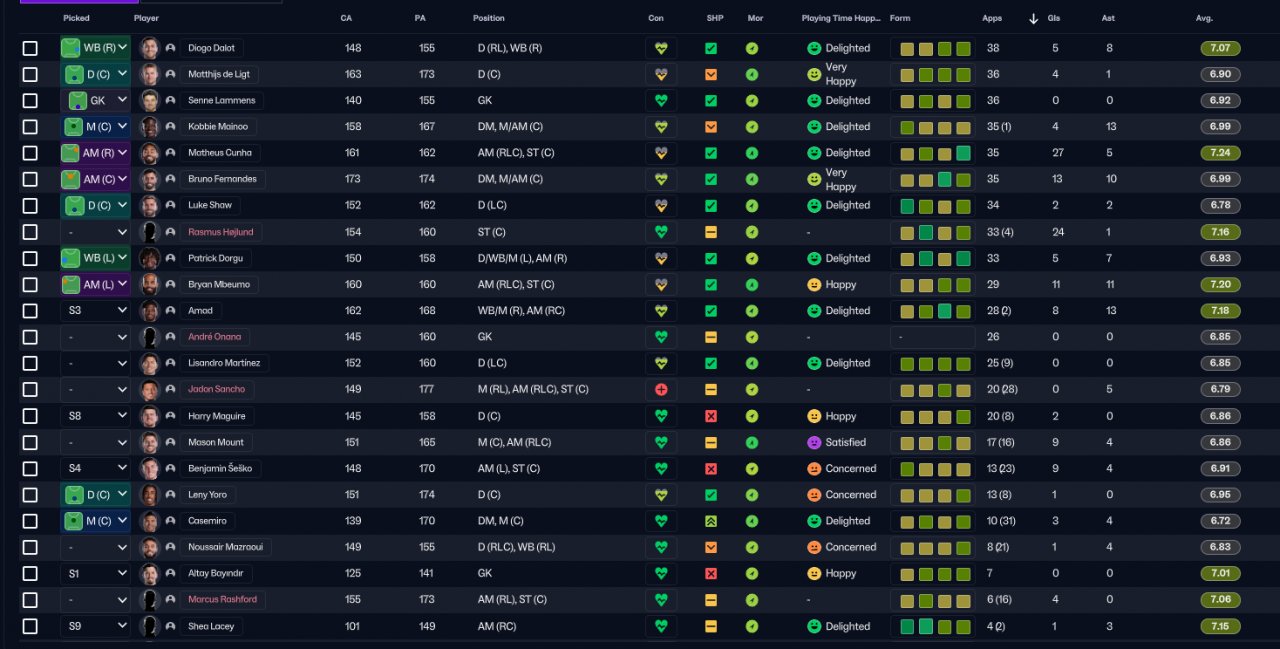
Task: Click Noussair Mazraoui's orange sharpness icon
Action: click(711, 548)
